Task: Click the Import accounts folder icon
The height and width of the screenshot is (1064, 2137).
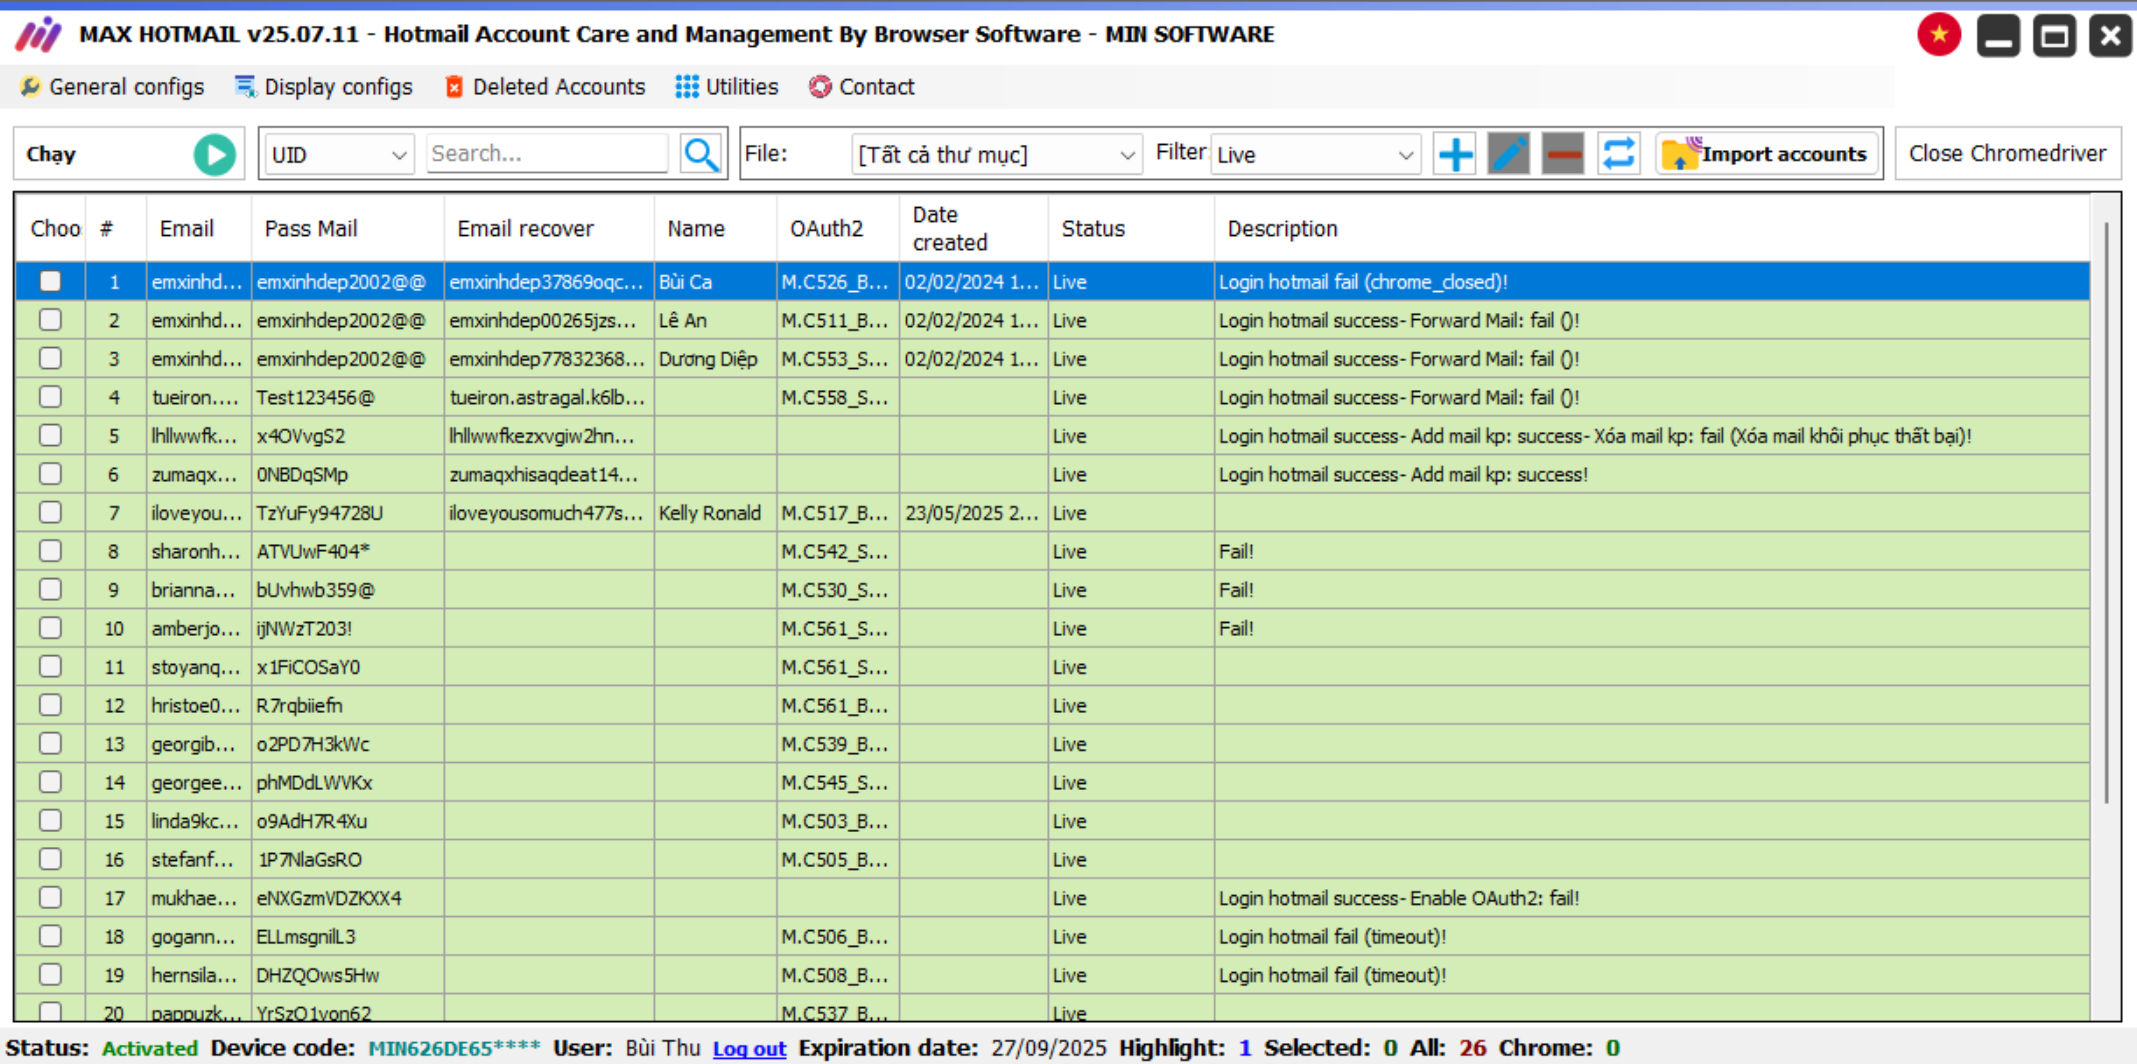Action: point(1681,154)
